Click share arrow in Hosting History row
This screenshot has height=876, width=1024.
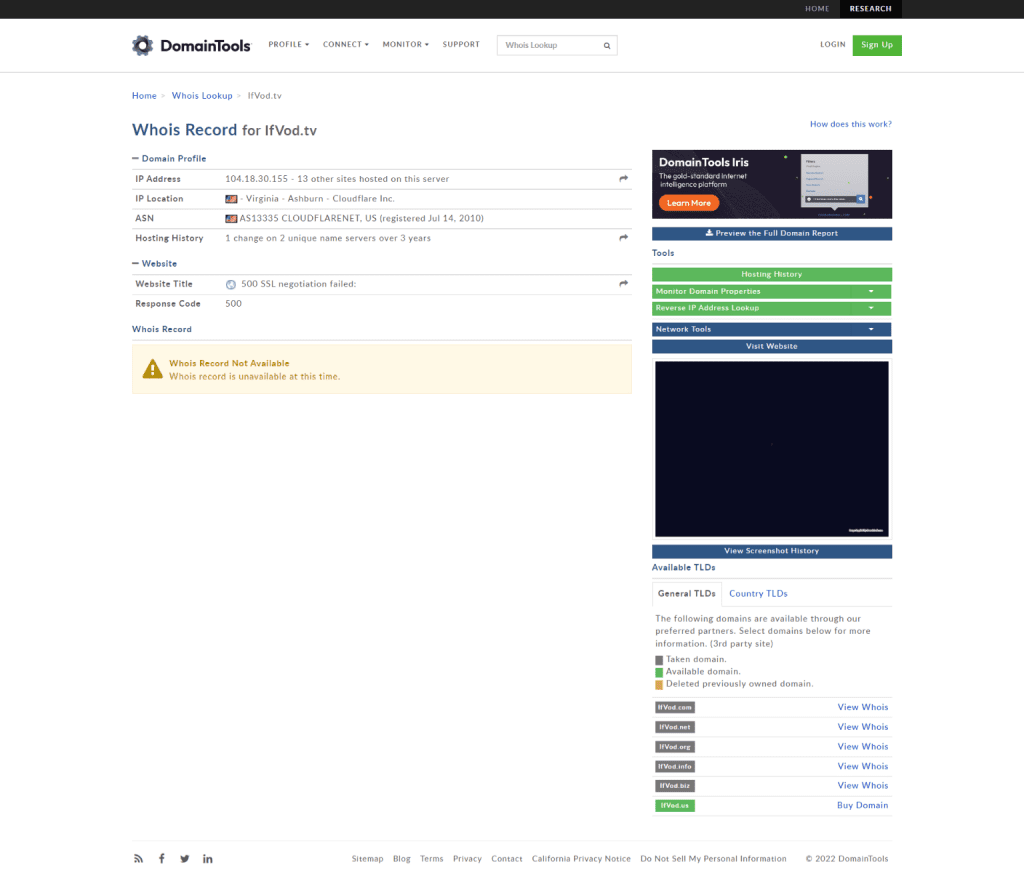624,238
